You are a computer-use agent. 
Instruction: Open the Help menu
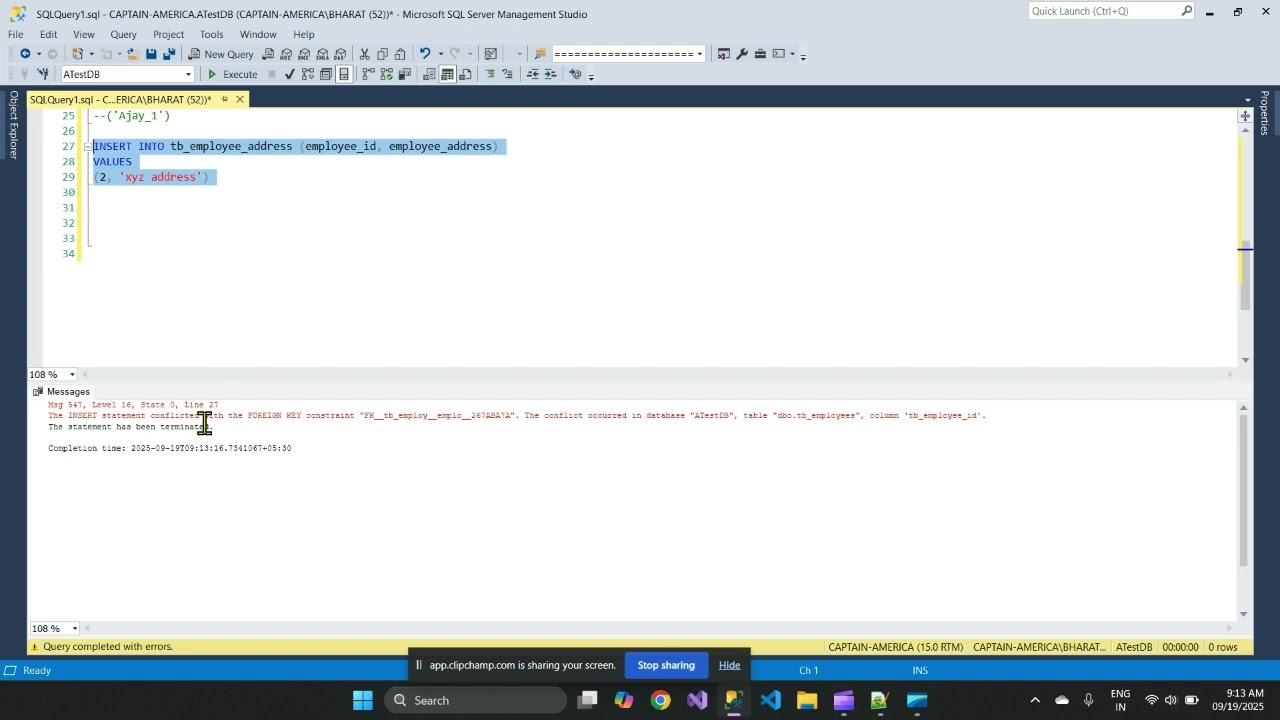(304, 34)
